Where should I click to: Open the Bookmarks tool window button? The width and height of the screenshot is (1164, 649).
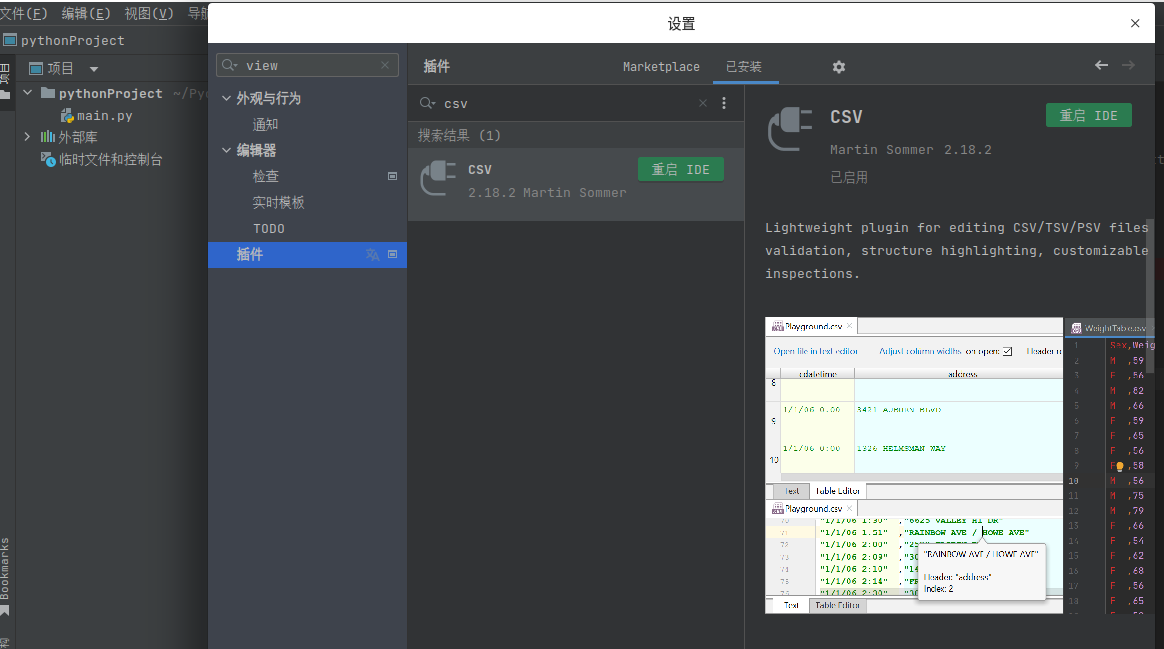[7, 562]
